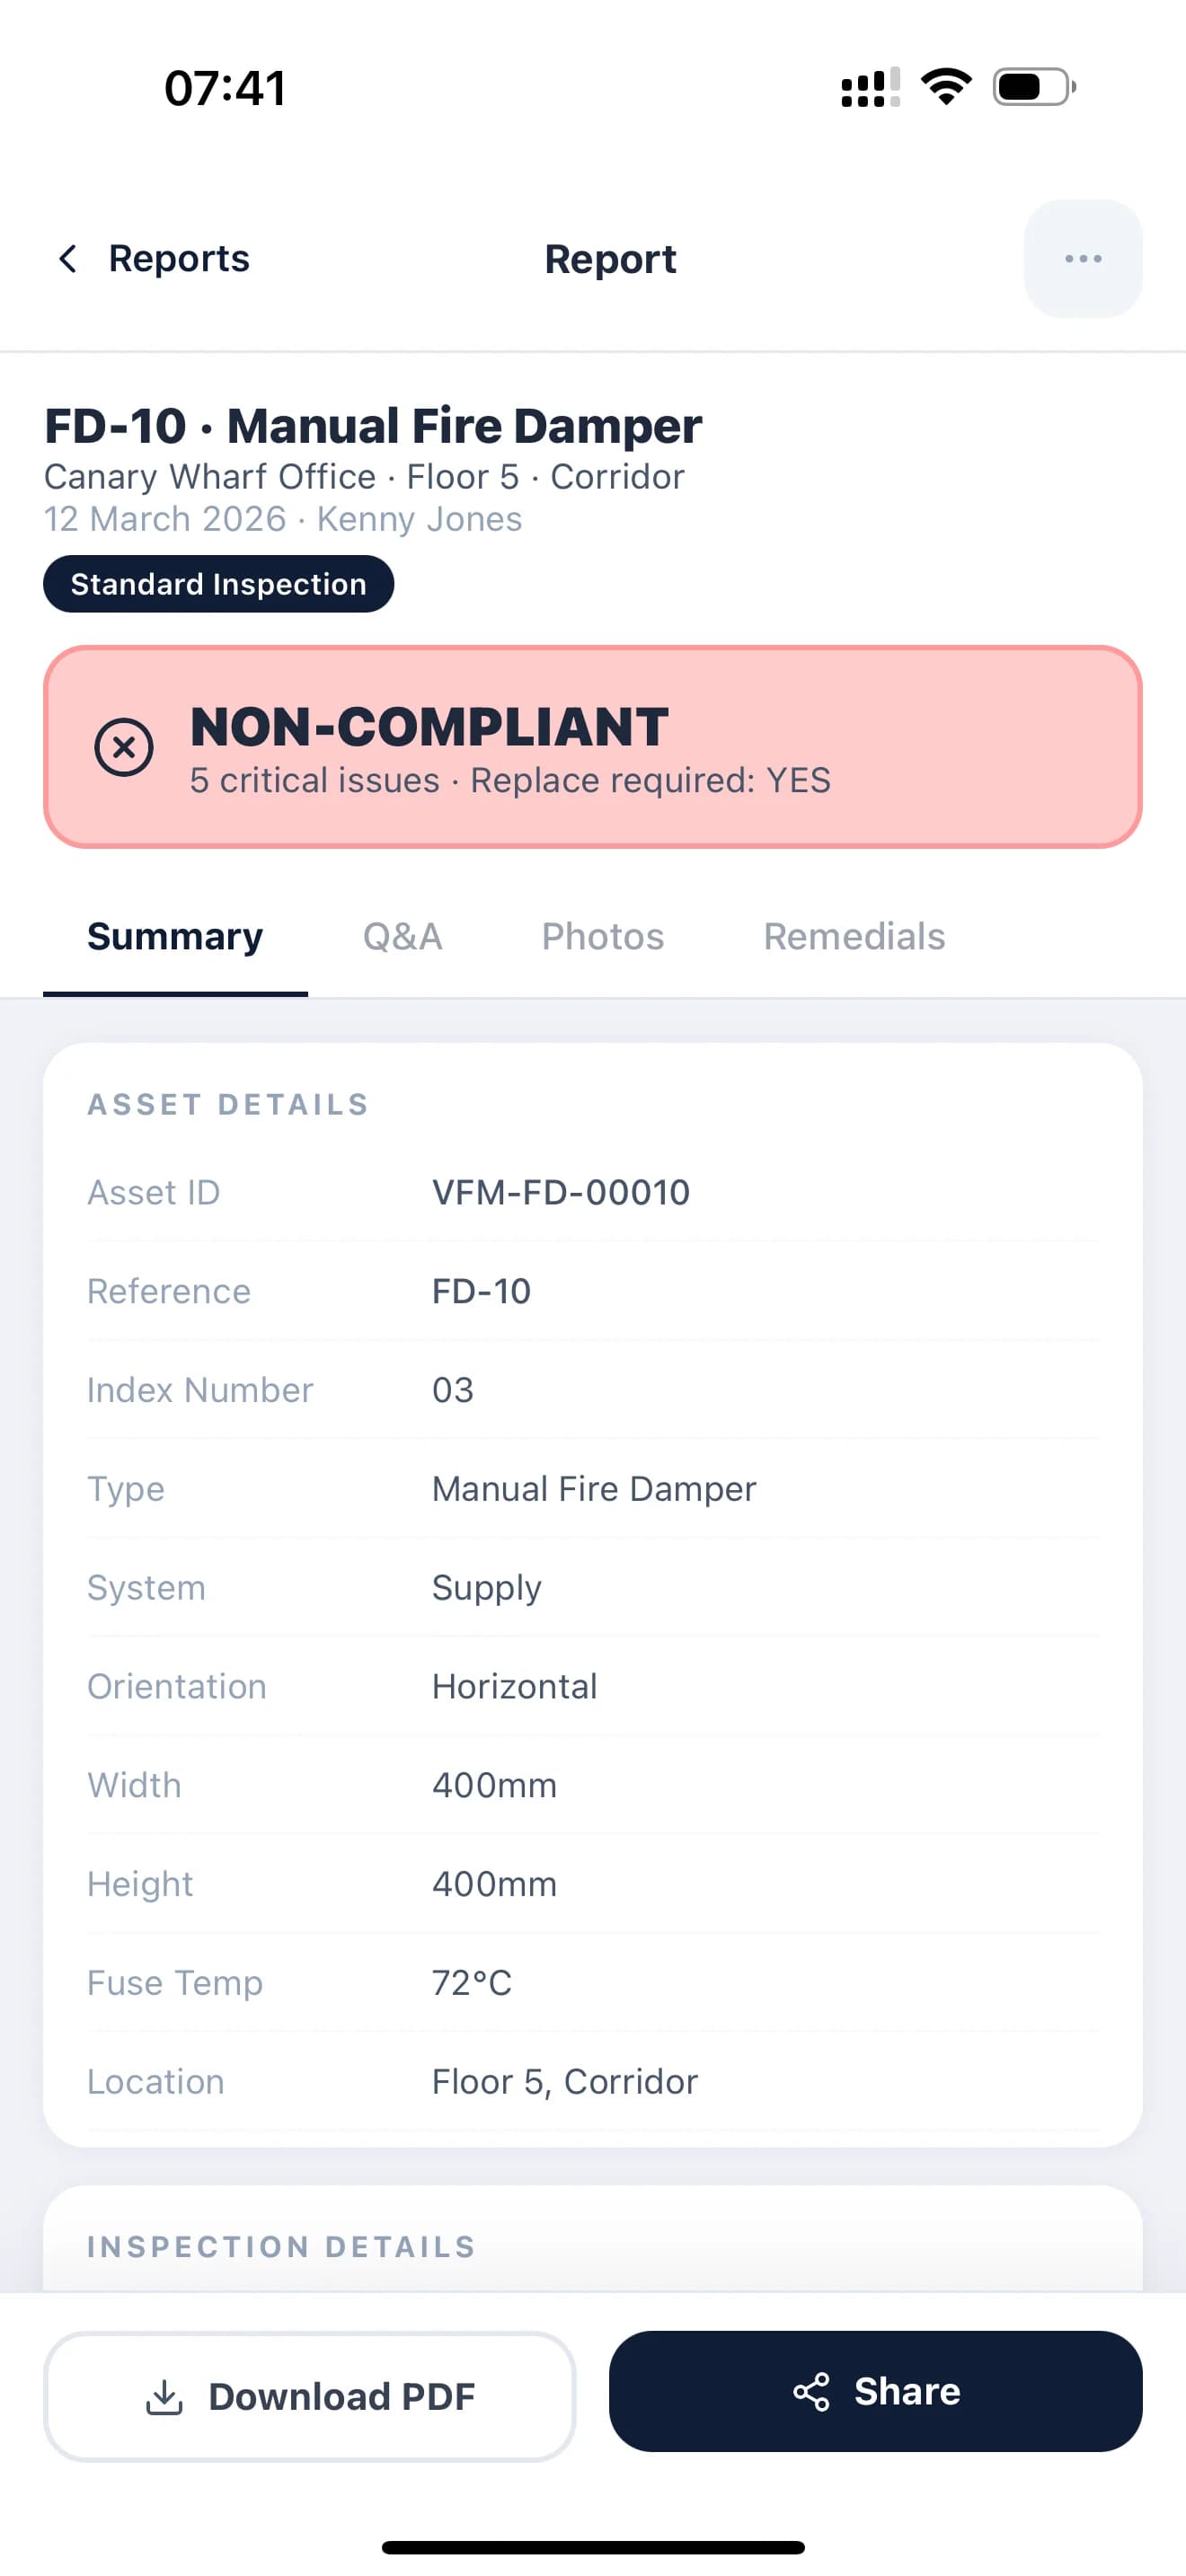The height and width of the screenshot is (2576, 1186).
Task: Tap the battery status icon
Action: [x=1033, y=87]
